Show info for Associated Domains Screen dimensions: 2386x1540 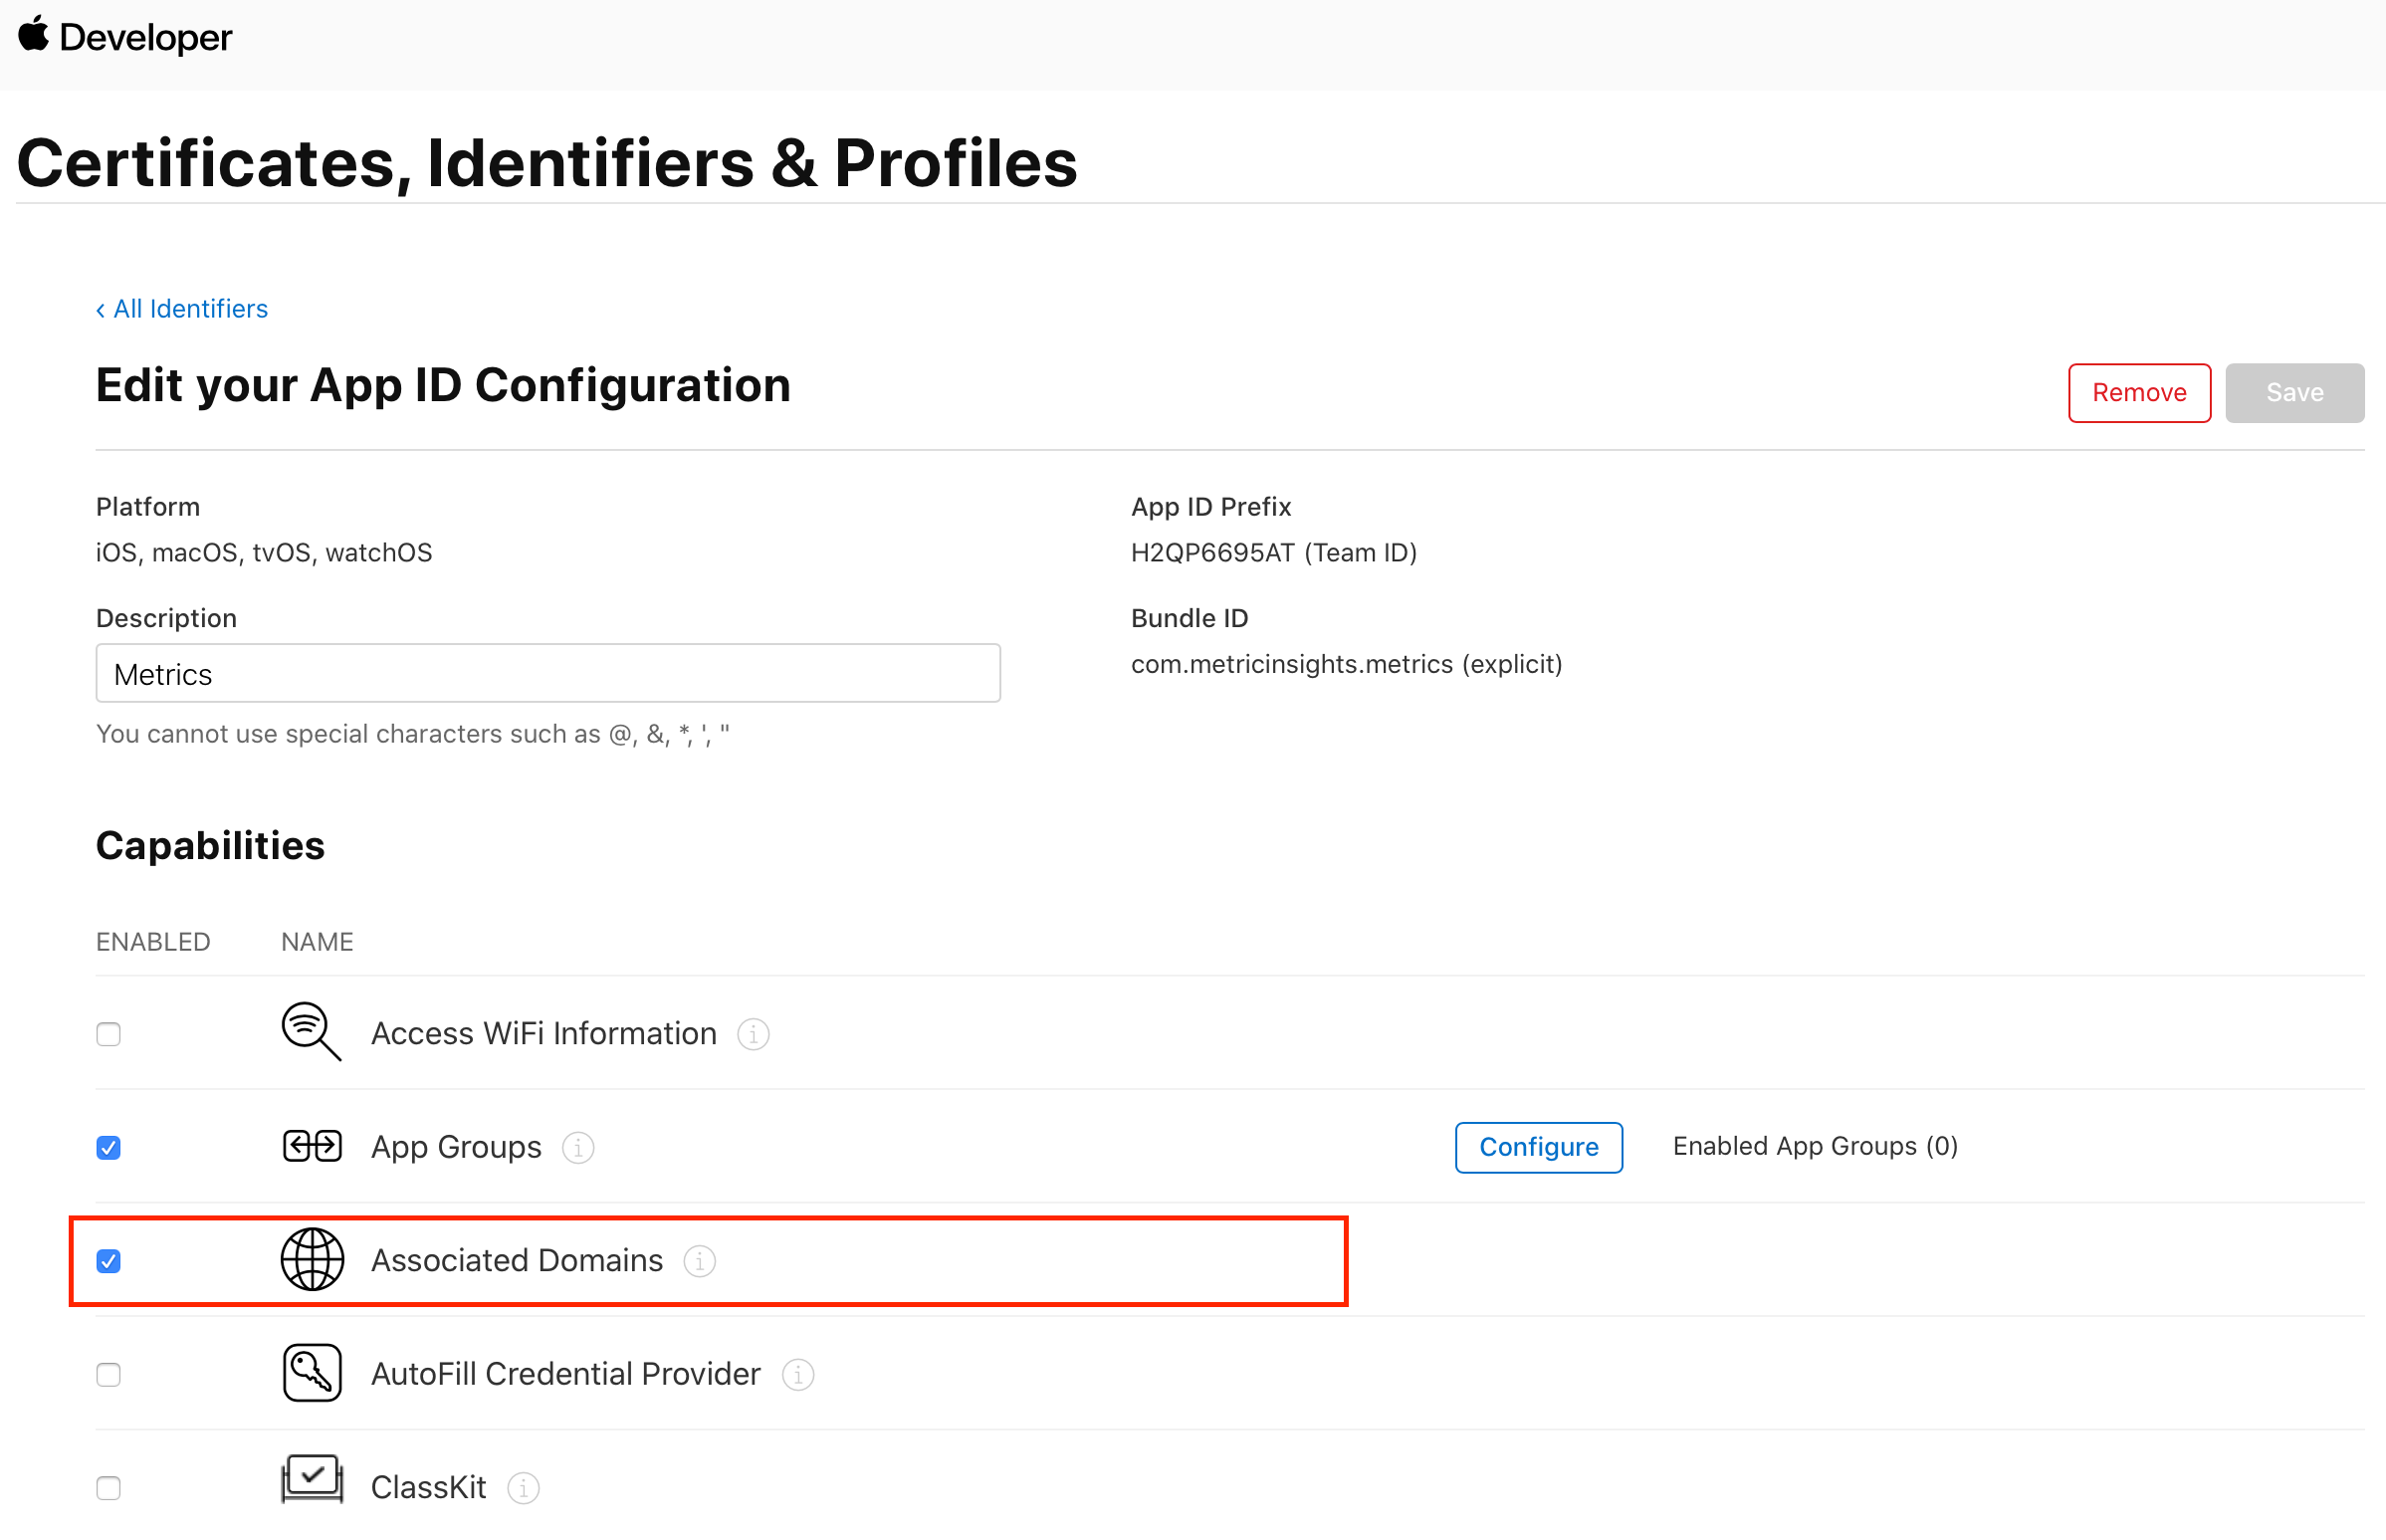(699, 1261)
